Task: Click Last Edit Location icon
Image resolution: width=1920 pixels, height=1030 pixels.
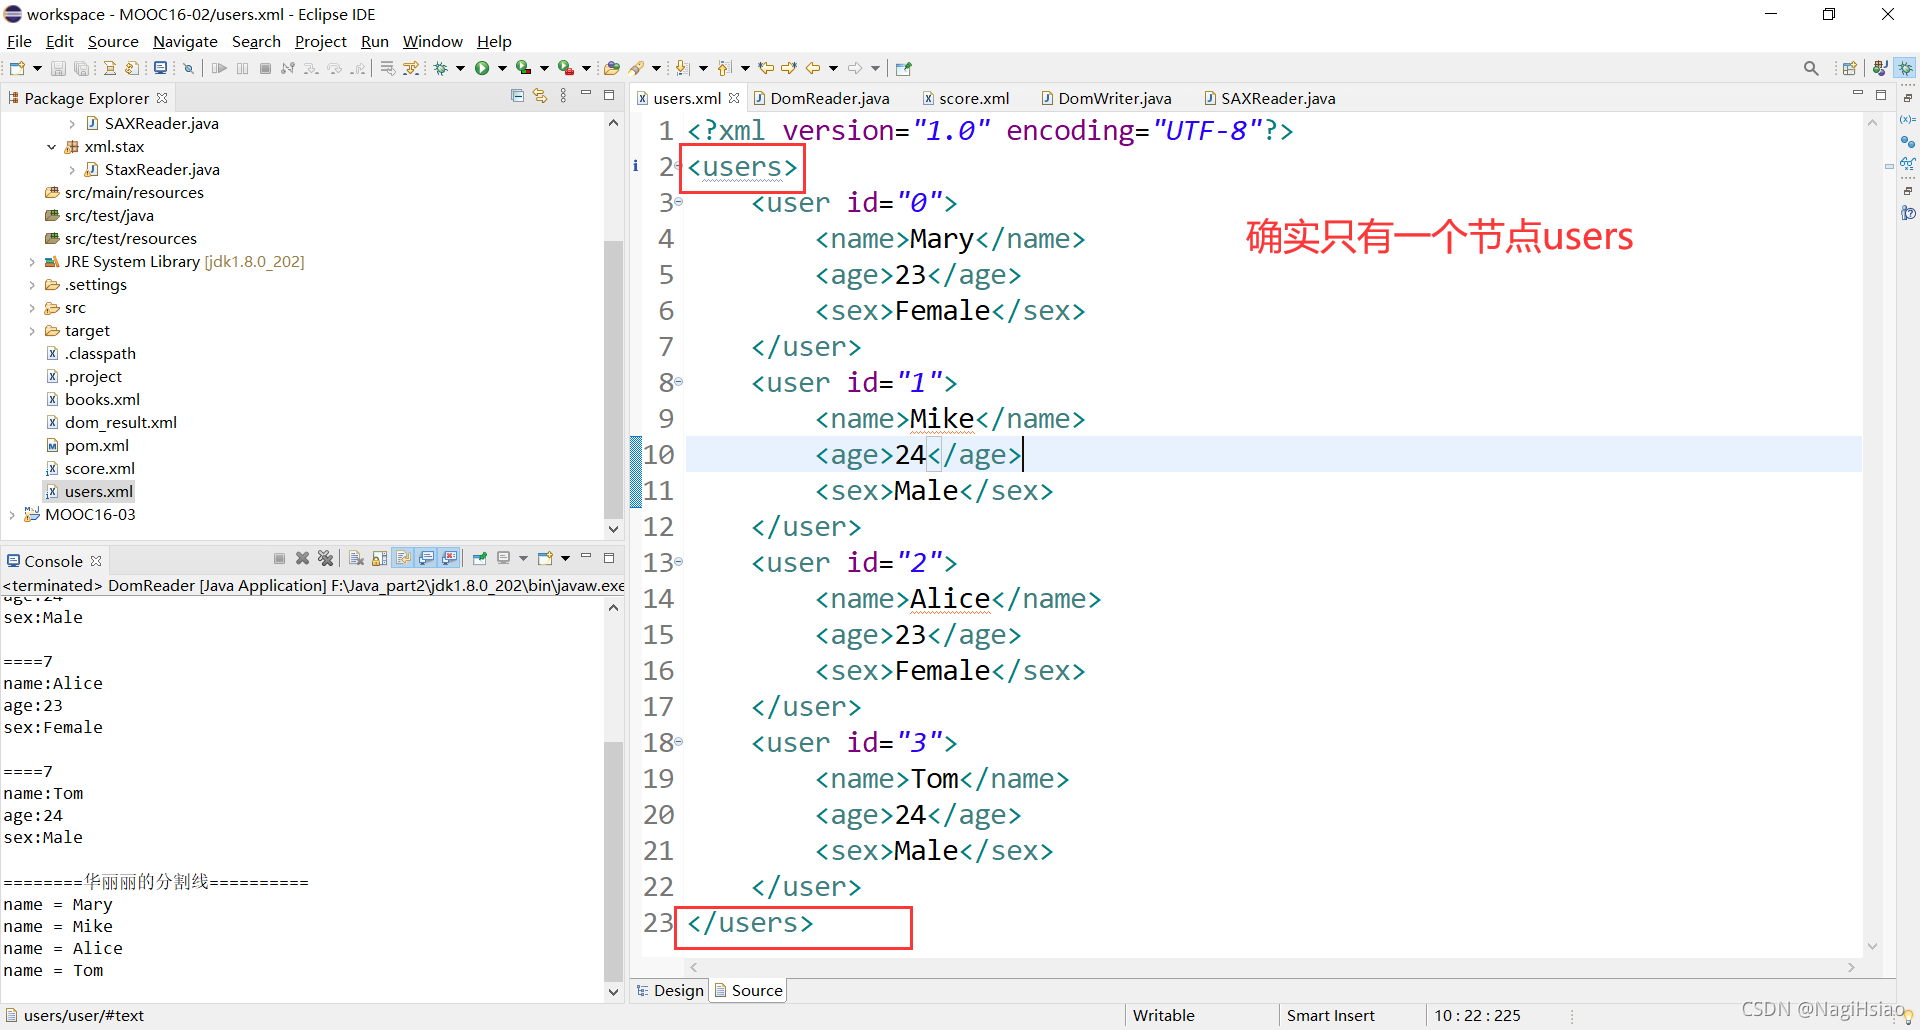Action: click(766, 68)
